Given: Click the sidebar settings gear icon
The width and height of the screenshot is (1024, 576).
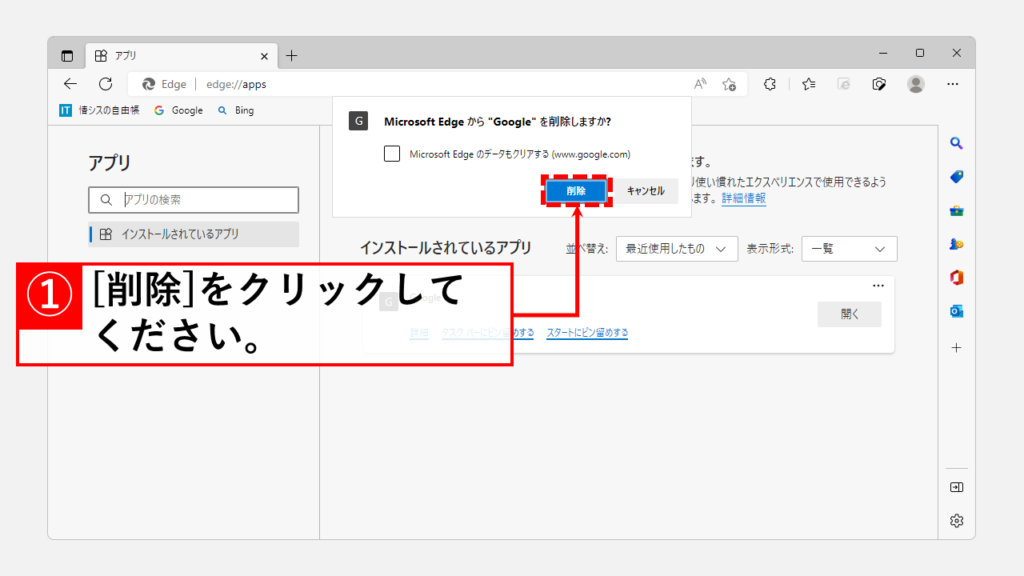Looking at the screenshot, I should click(956, 520).
